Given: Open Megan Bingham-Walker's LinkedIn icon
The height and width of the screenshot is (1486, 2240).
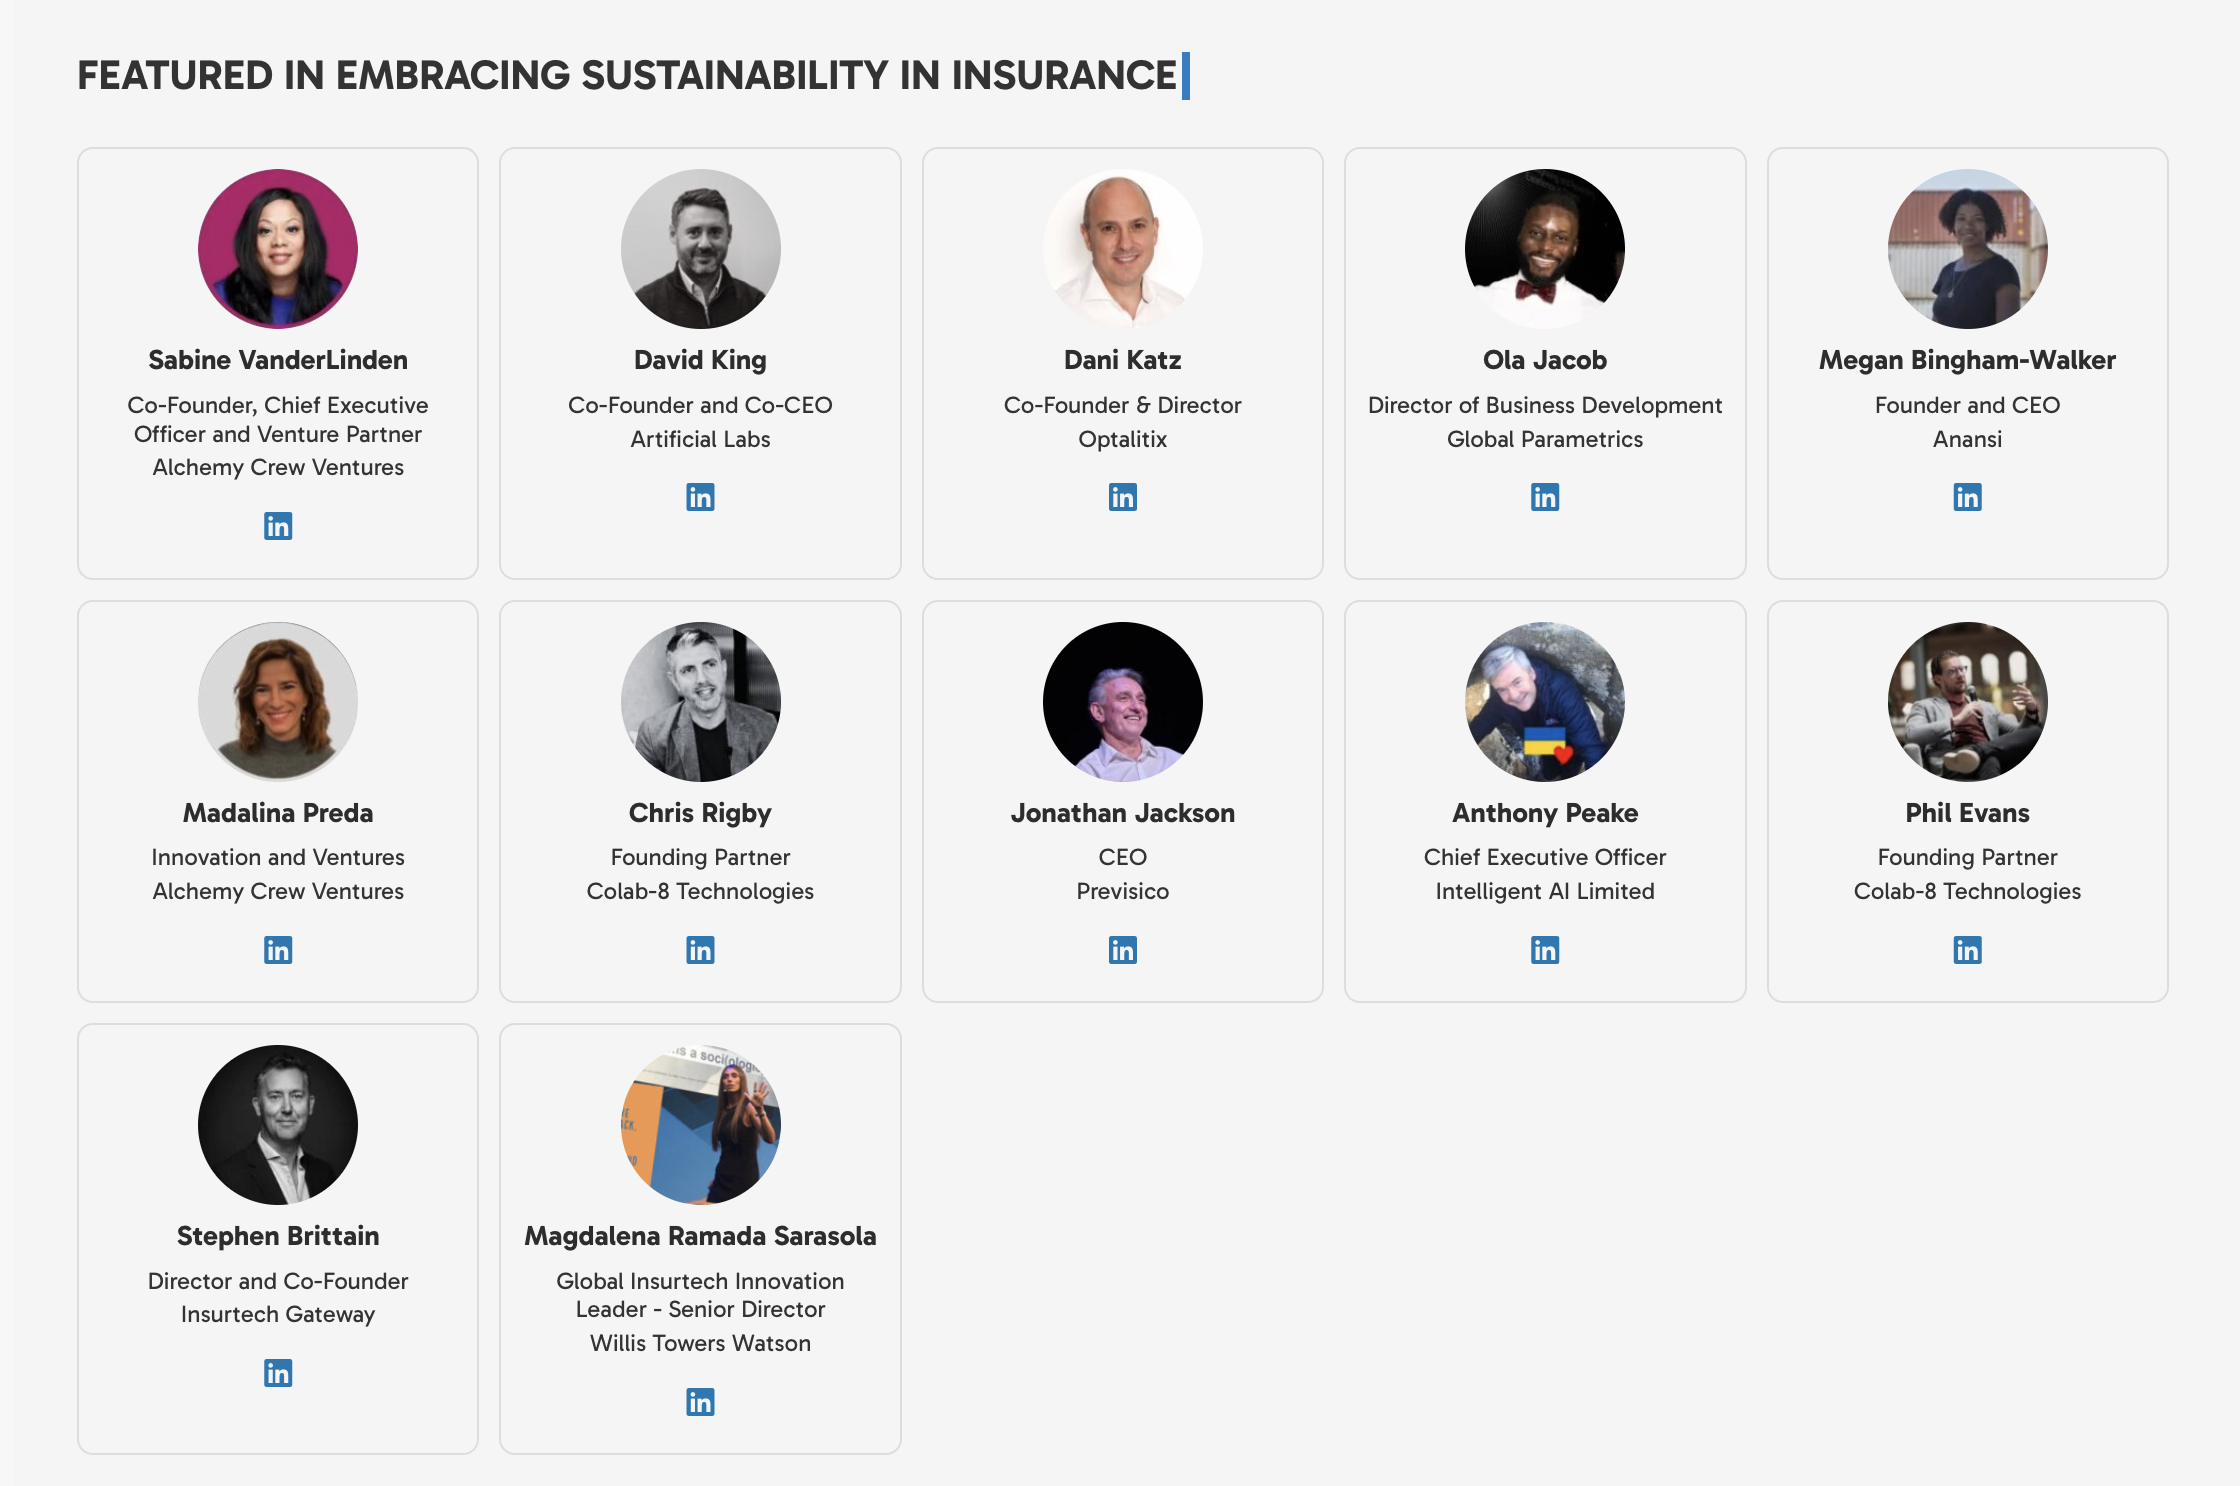Looking at the screenshot, I should pyautogui.click(x=1967, y=497).
